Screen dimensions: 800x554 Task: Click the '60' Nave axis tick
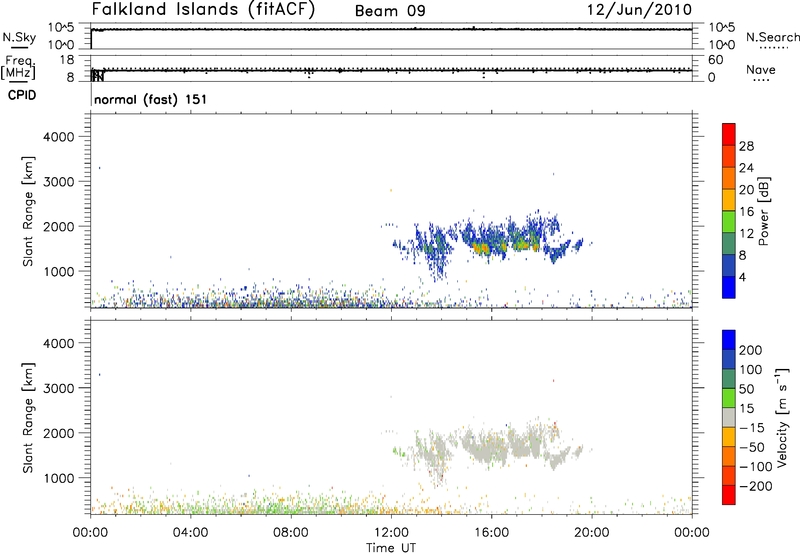tap(716, 60)
